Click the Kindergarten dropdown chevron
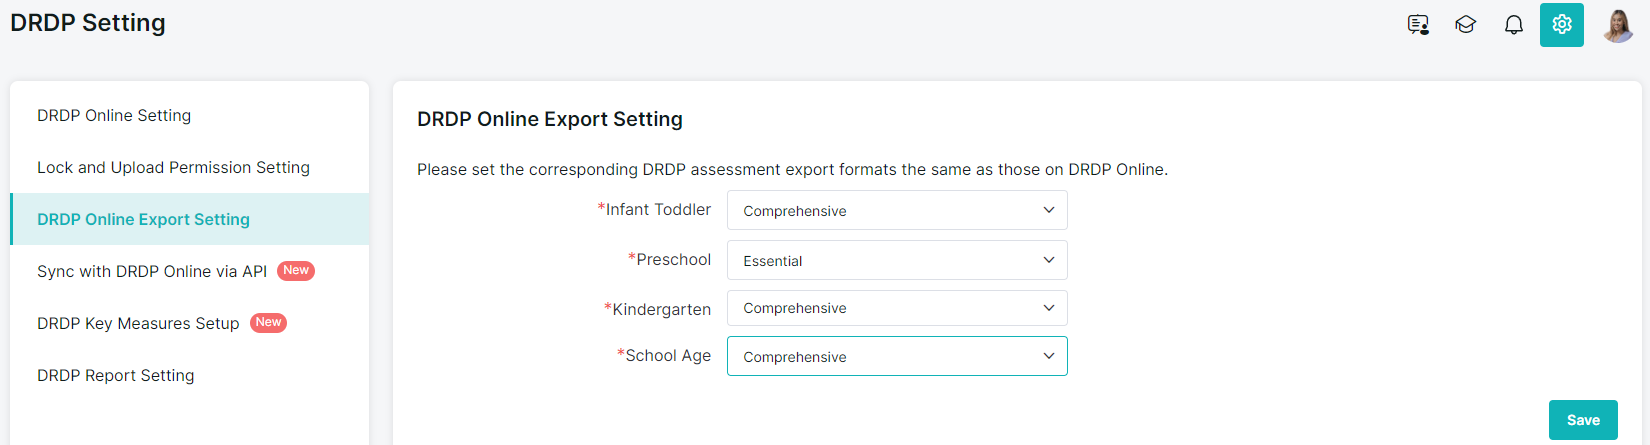The image size is (1650, 445). tap(1049, 308)
